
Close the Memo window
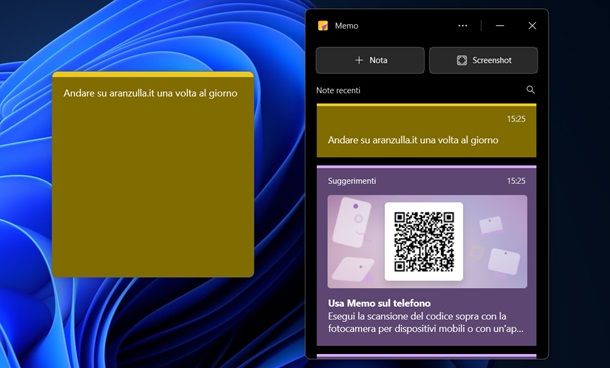click(x=532, y=26)
